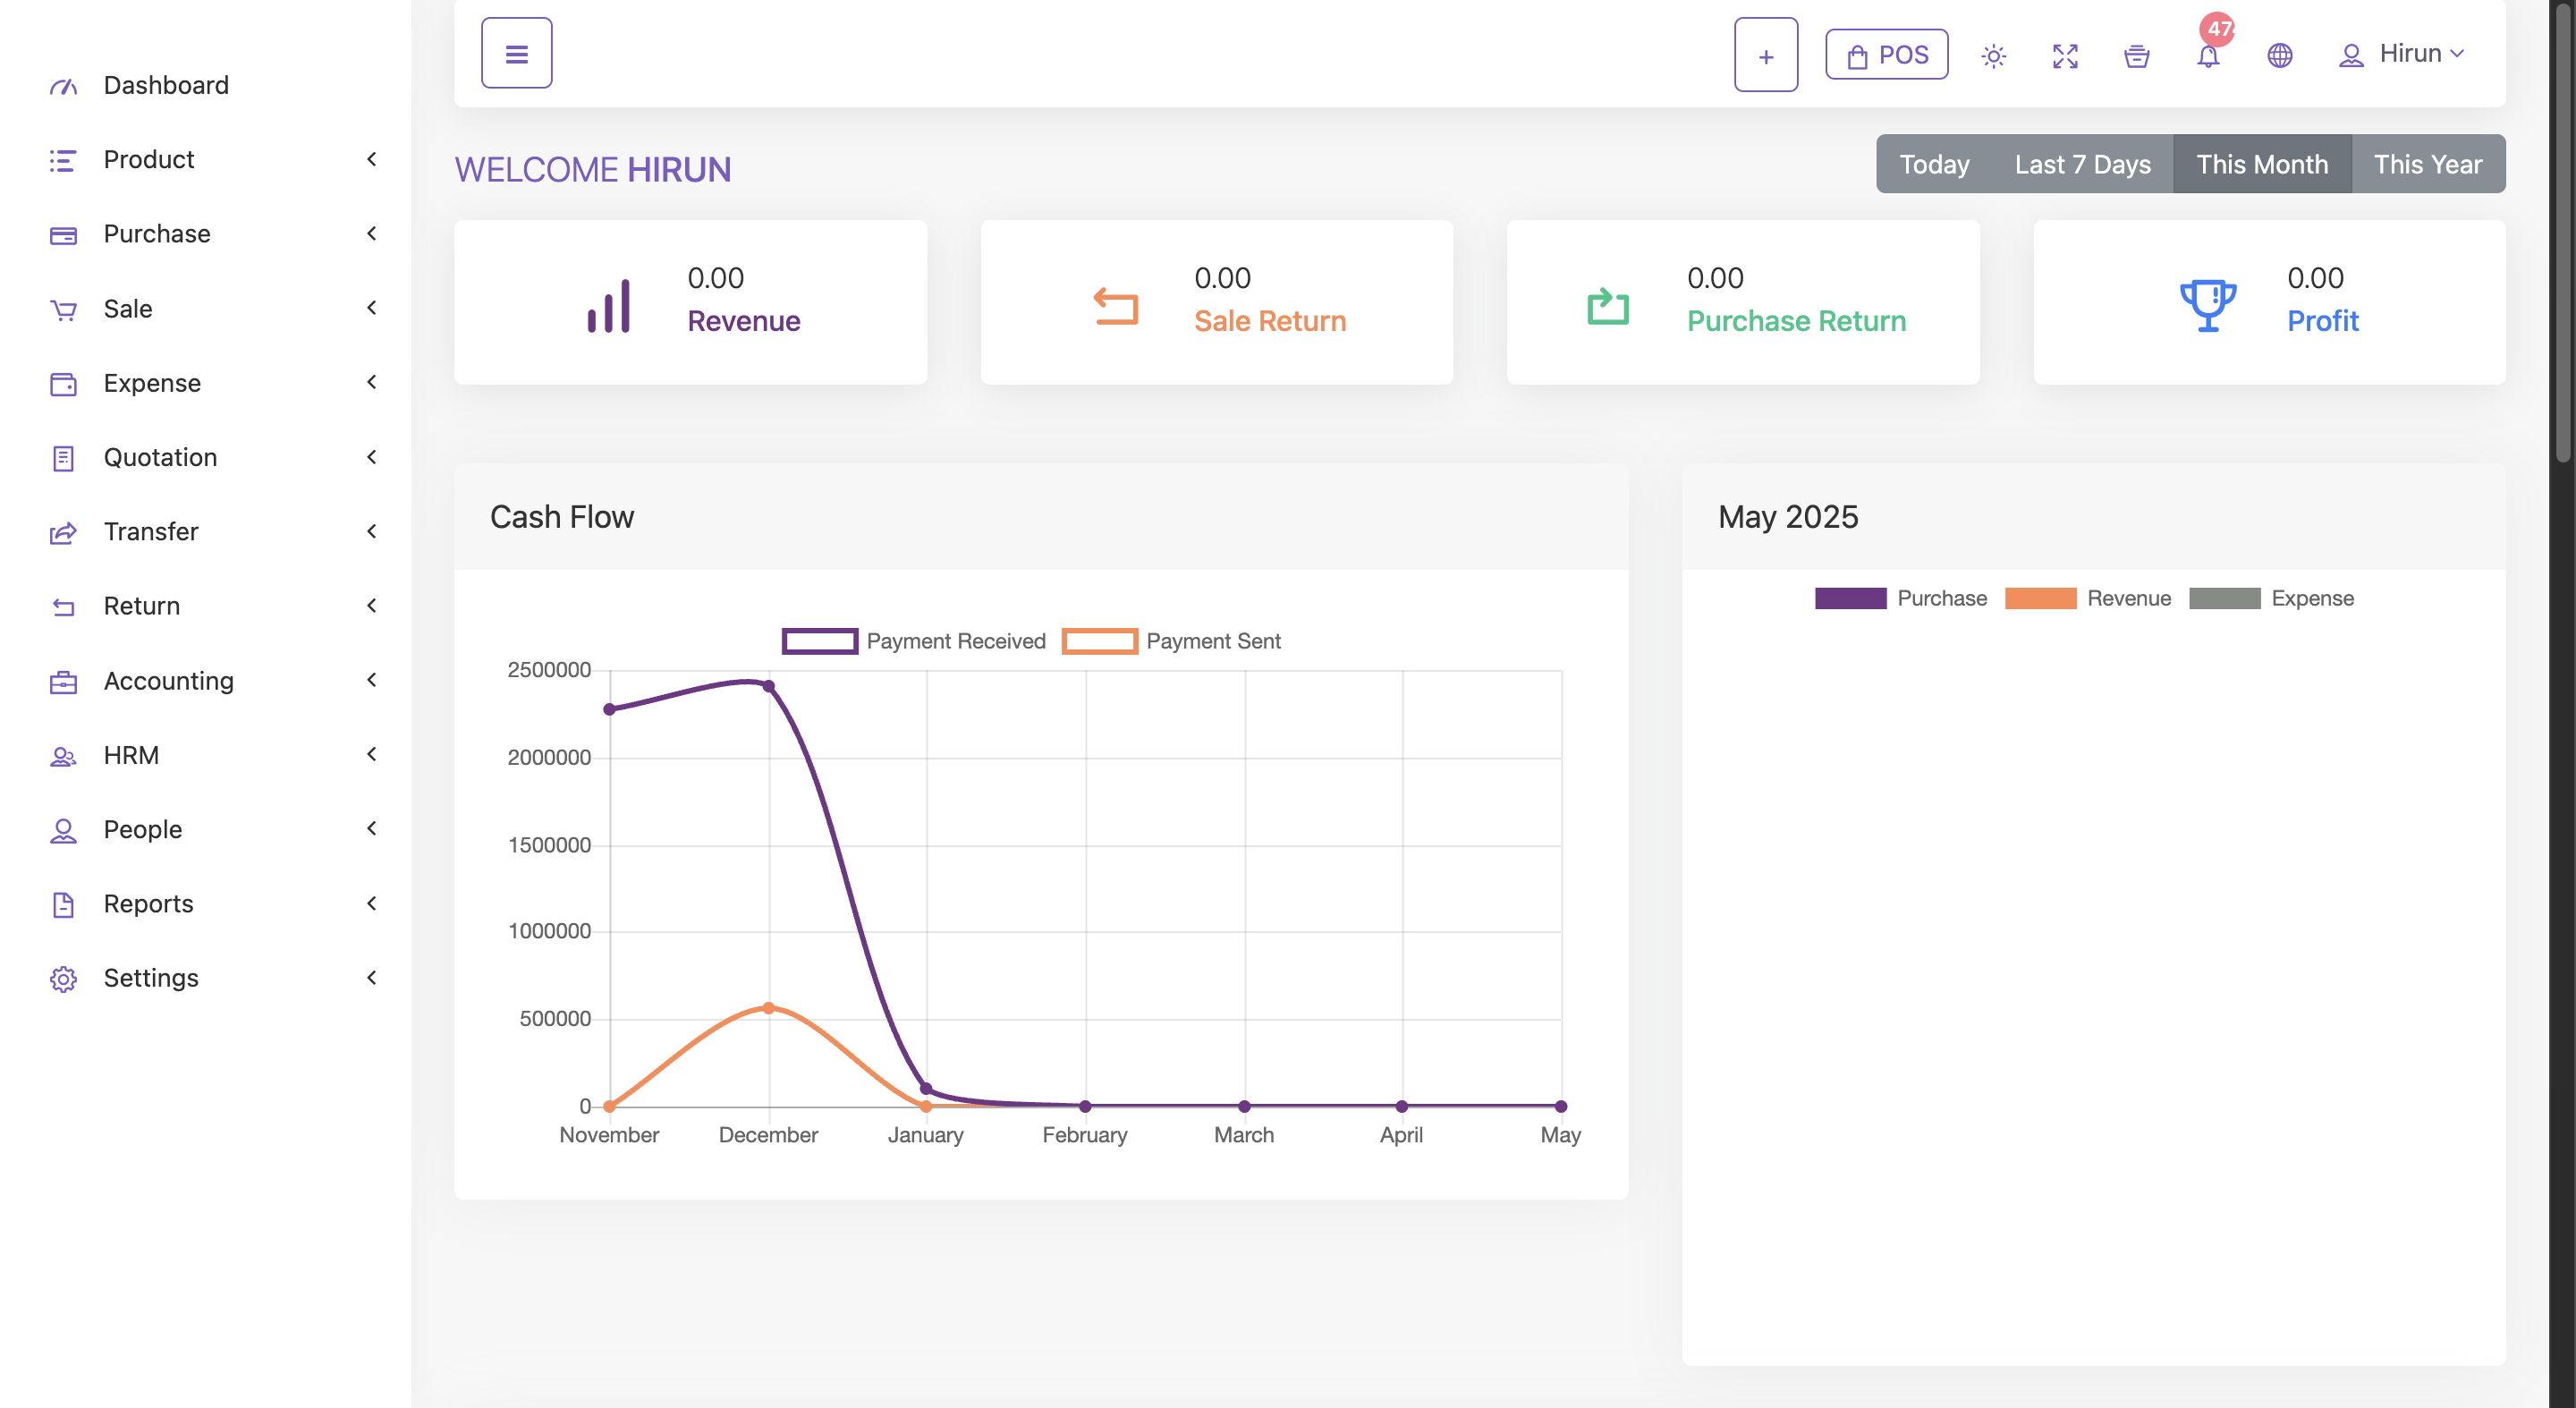The width and height of the screenshot is (2576, 1408).
Task: Switch to Last 7 Days tab
Action: pyautogui.click(x=2082, y=164)
